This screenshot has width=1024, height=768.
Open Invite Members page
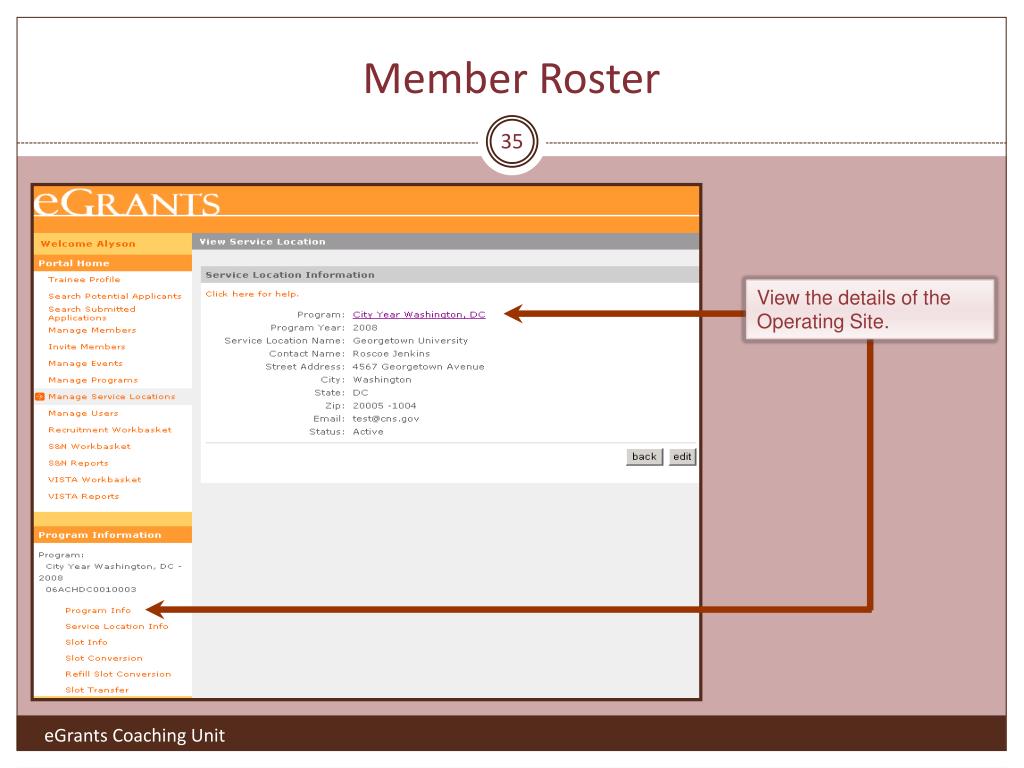point(86,347)
